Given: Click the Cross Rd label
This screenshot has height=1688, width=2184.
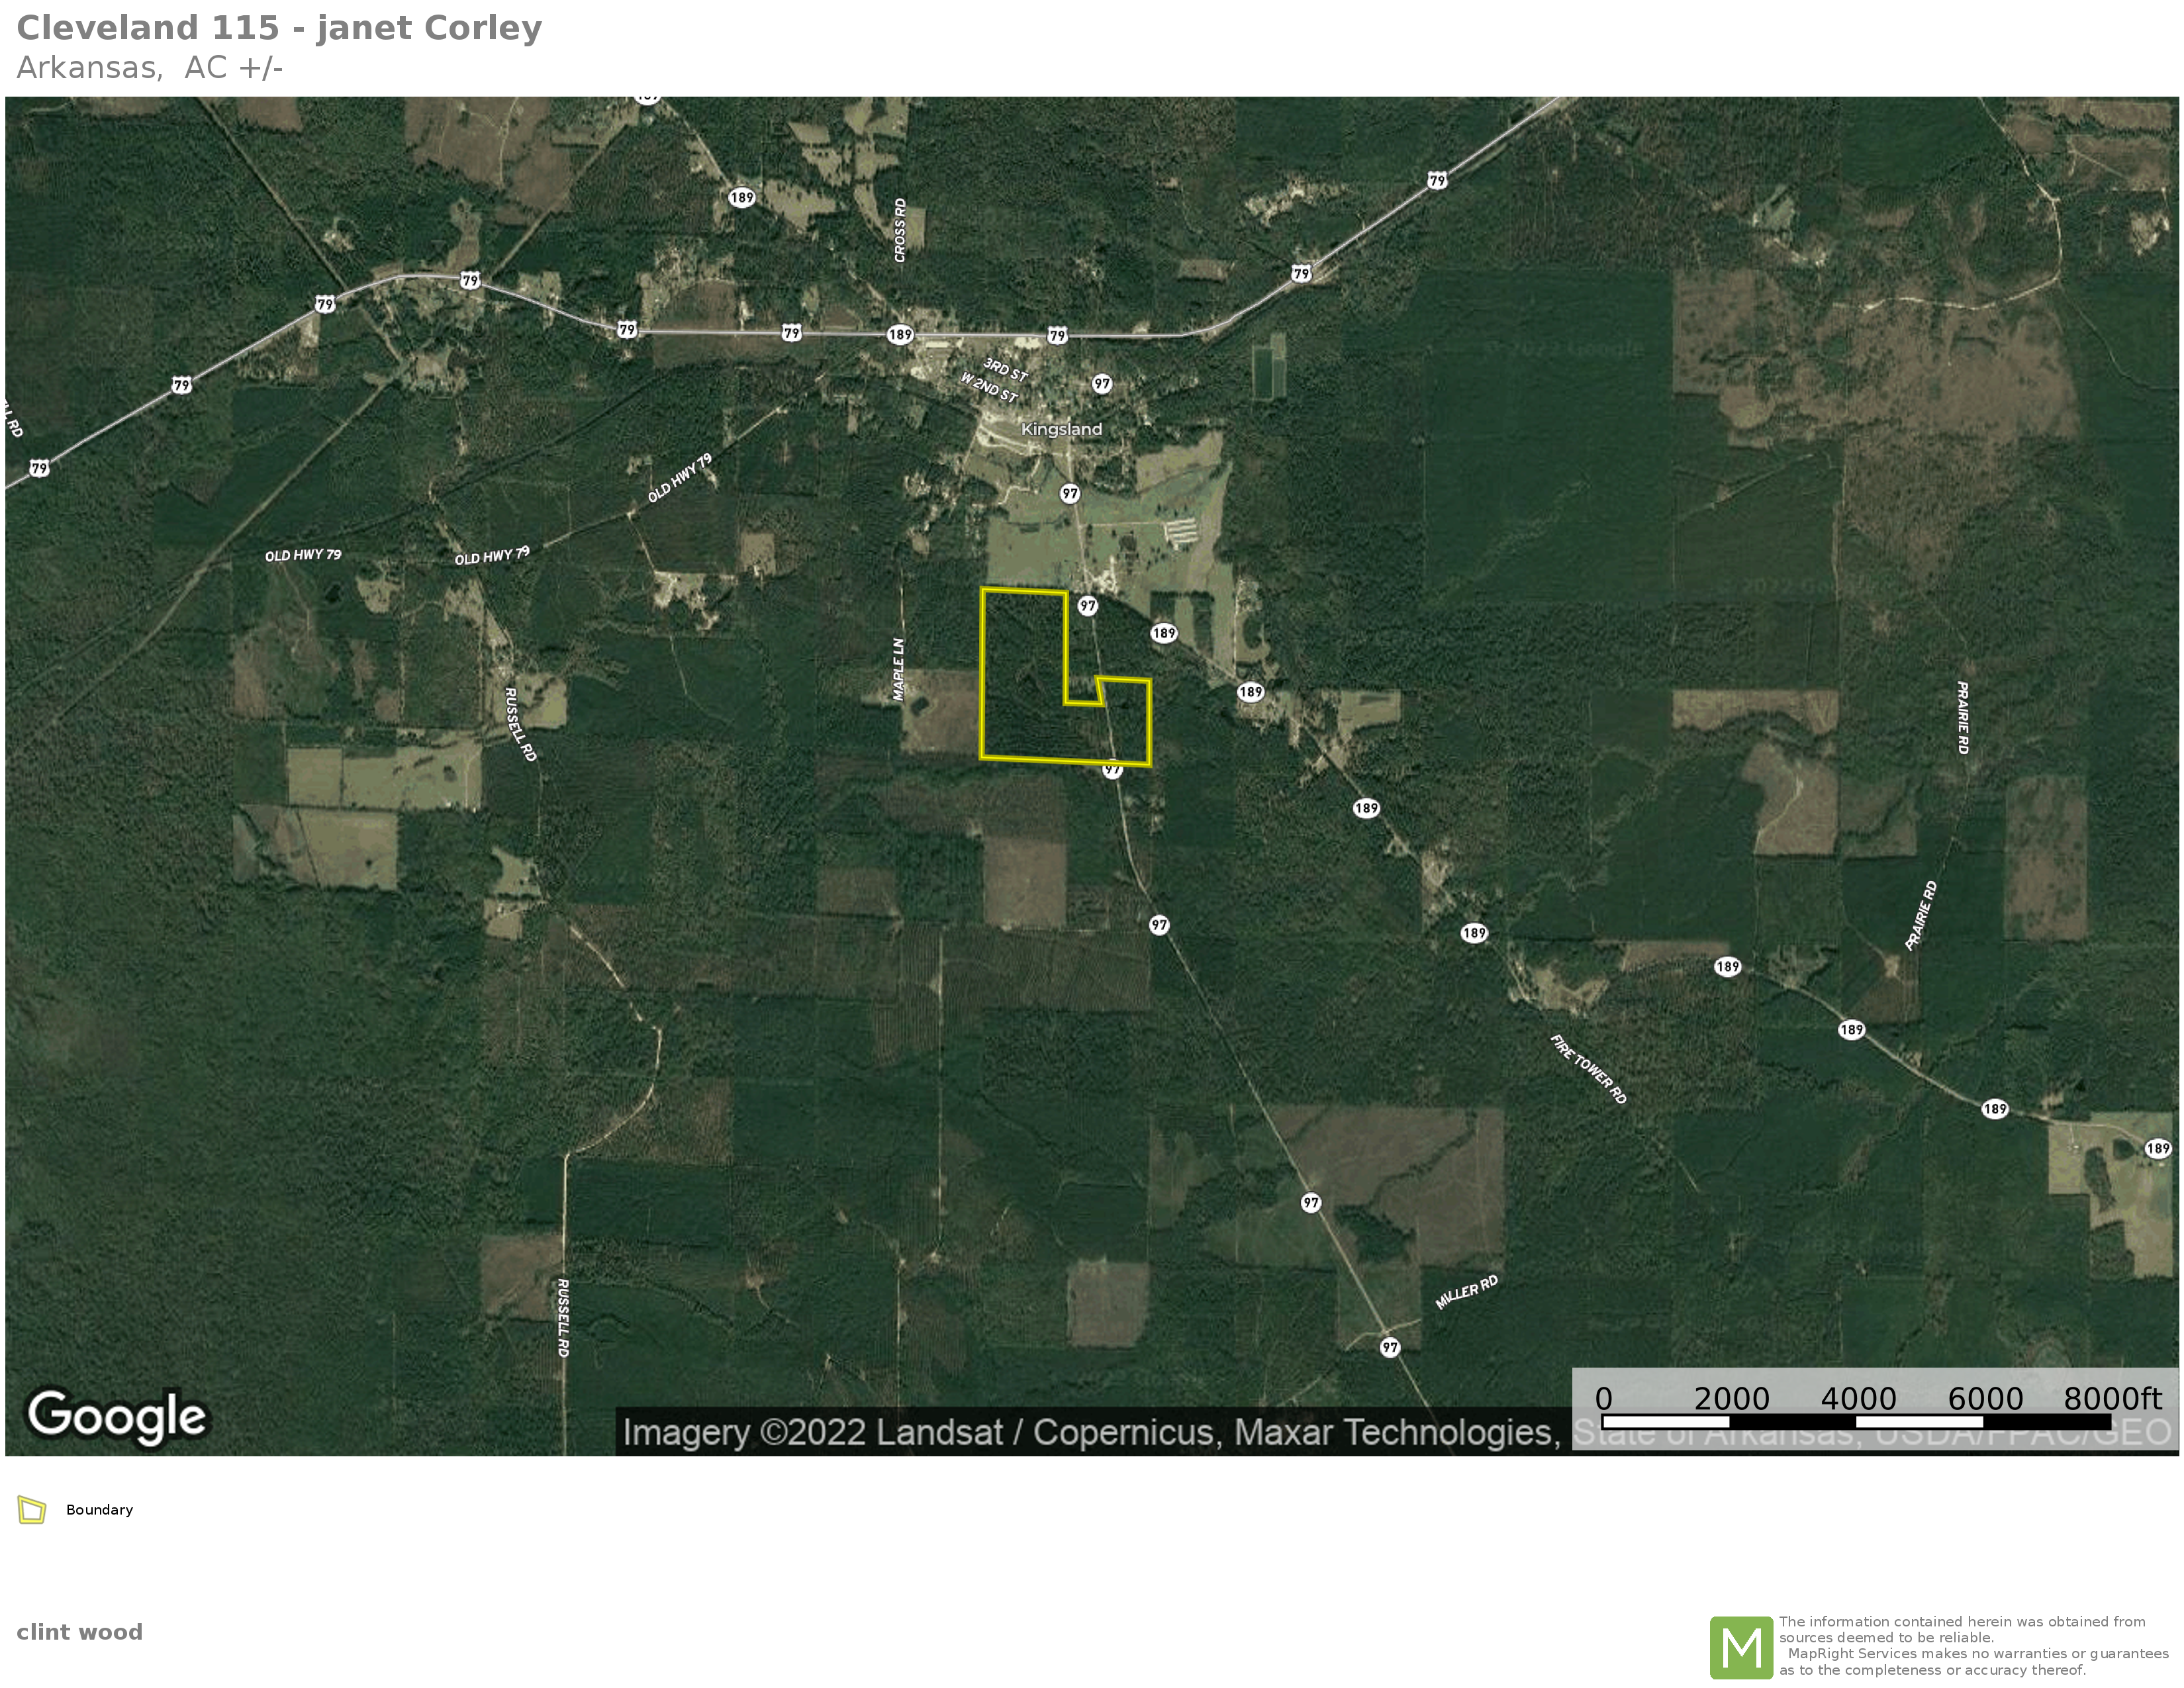Looking at the screenshot, I should (x=900, y=230).
